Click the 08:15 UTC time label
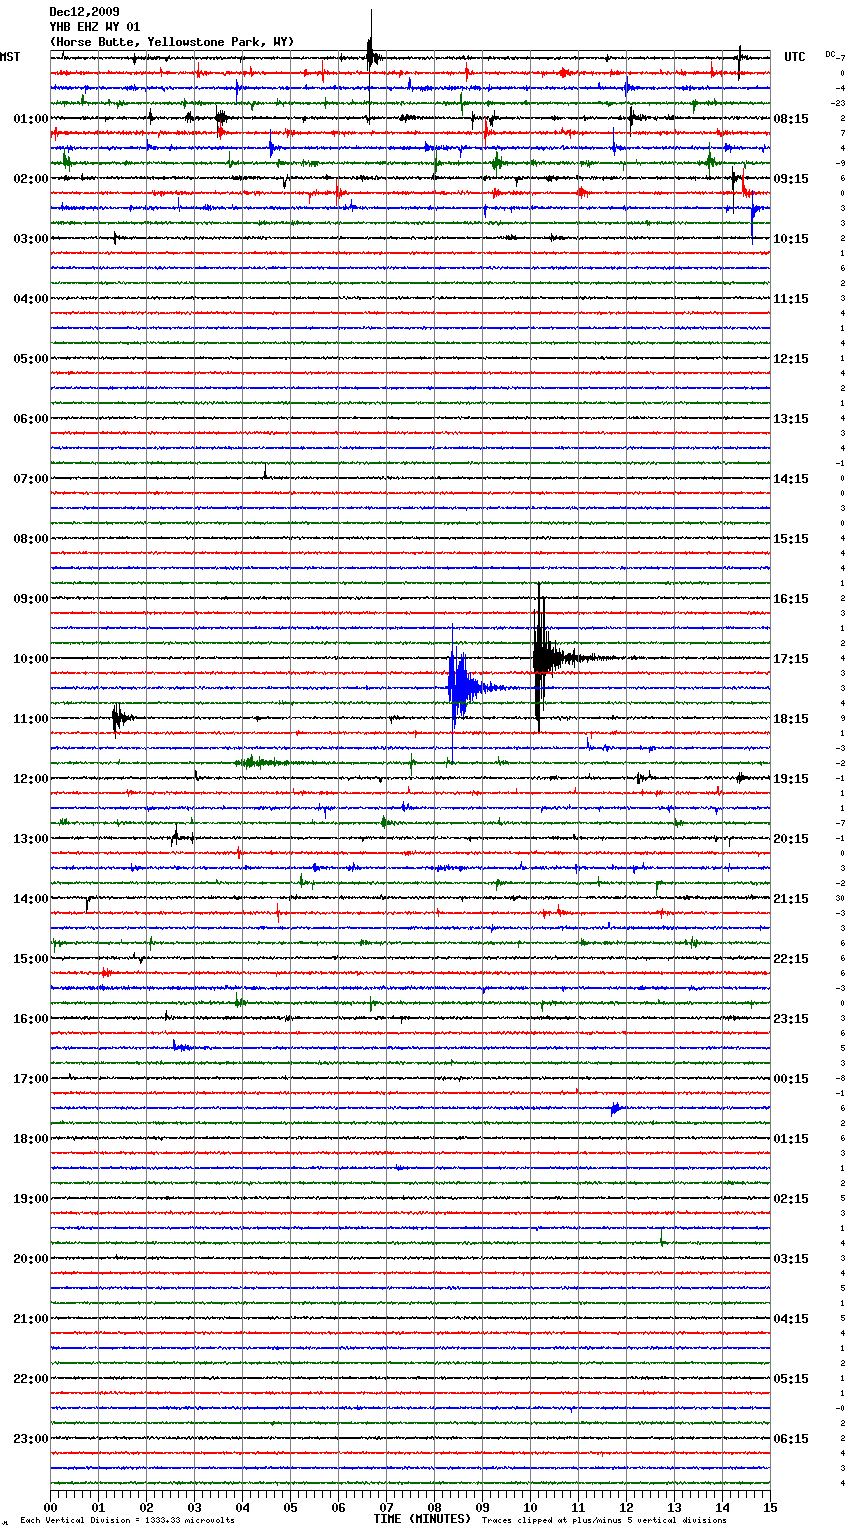 (x=791, y=119)
